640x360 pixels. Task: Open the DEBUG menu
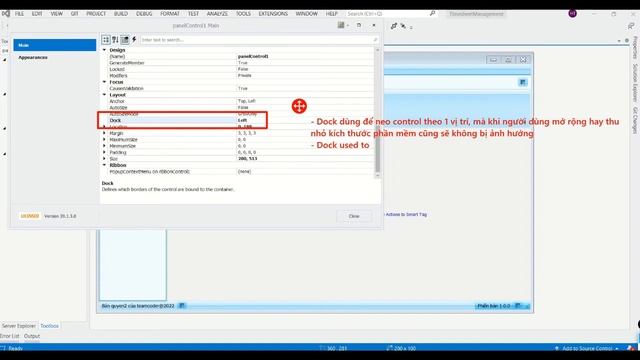pyautogui.click(x=144, y=13)
